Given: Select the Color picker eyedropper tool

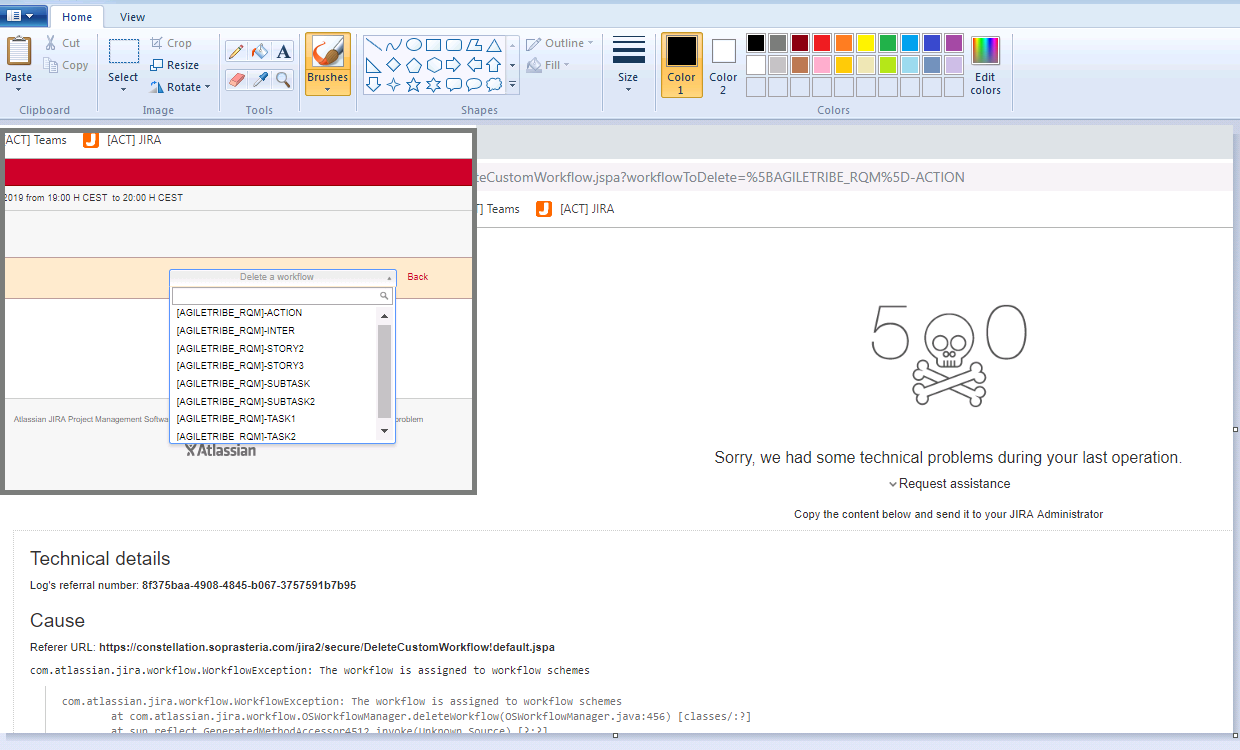Looking at the screenshot, I should coord(260,78).
